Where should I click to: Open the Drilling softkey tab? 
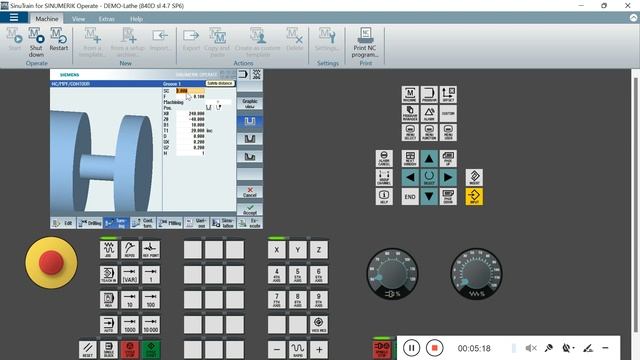(x=90, y=223)
